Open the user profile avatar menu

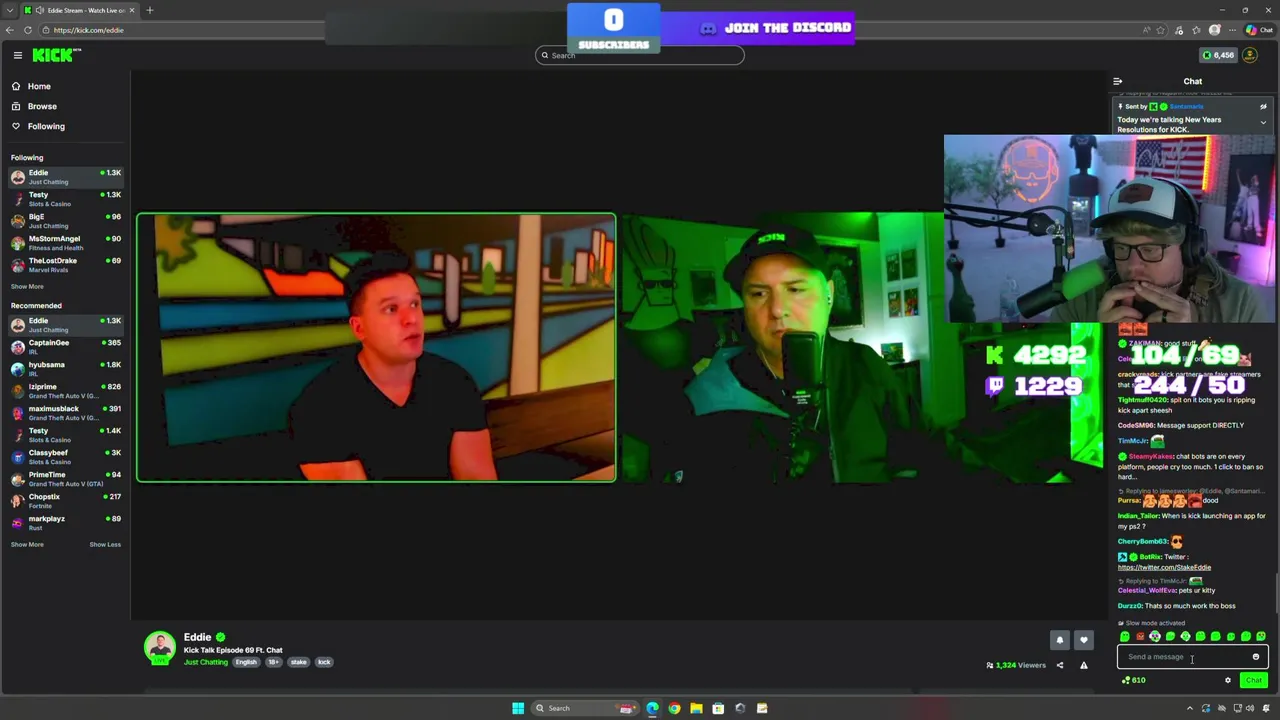click(x=1250, y=55)
